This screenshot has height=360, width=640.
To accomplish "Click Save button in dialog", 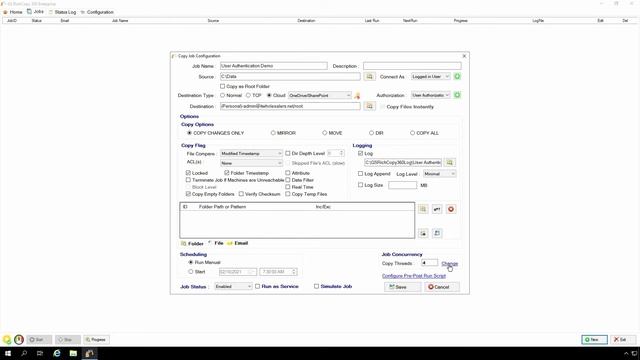I will [x=402, y=287].
